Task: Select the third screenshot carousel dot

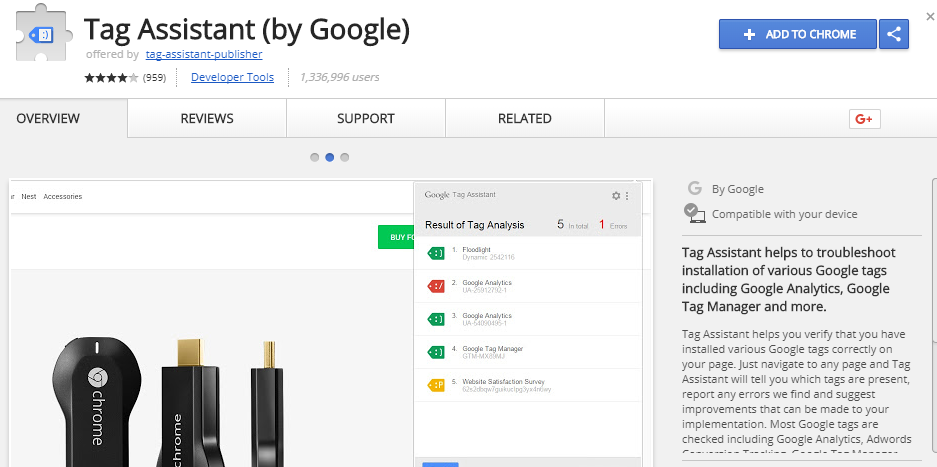Action: click(x=344, y=157)
